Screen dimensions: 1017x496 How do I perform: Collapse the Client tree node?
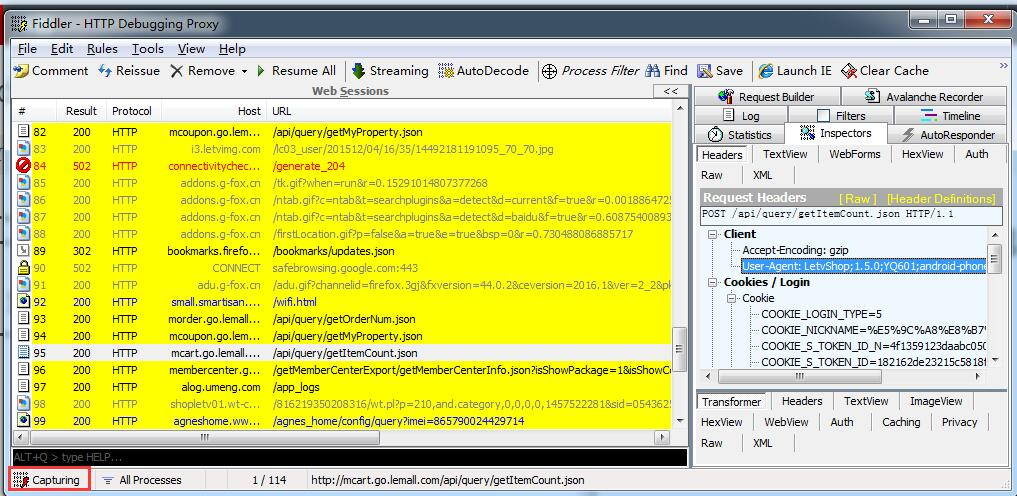713,235
